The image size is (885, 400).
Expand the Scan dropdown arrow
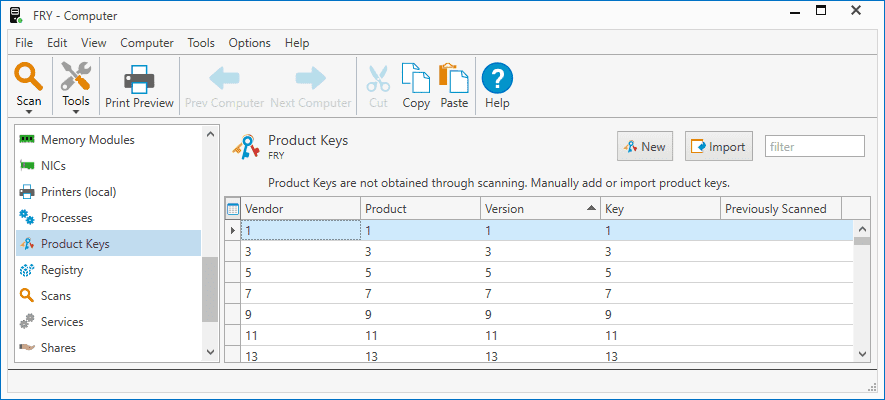click(x=28, y=112)
